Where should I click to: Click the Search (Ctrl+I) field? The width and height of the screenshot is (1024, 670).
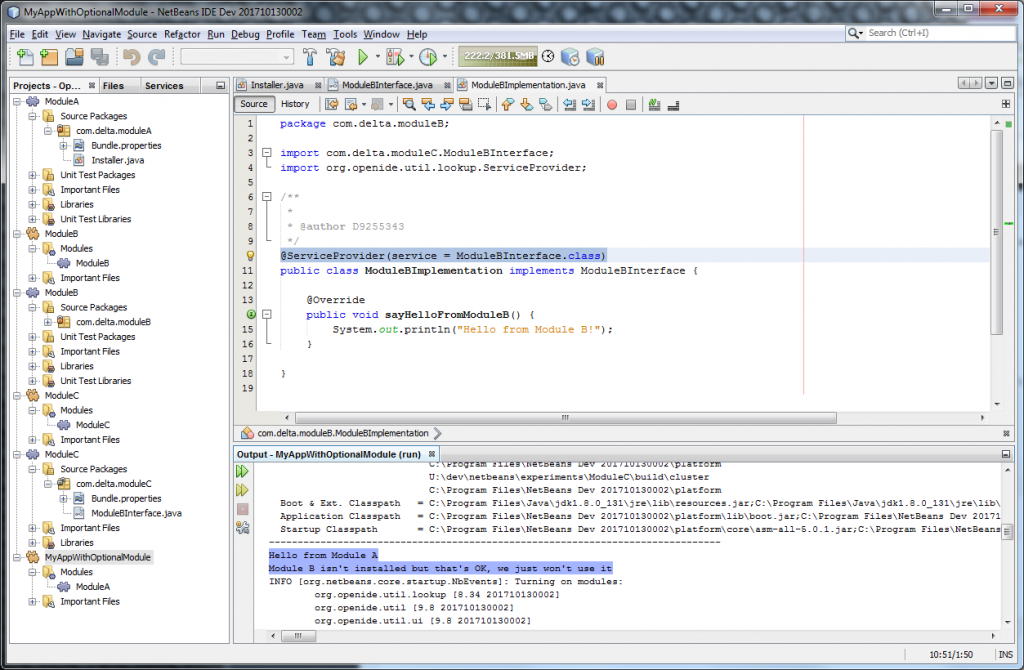940,33
